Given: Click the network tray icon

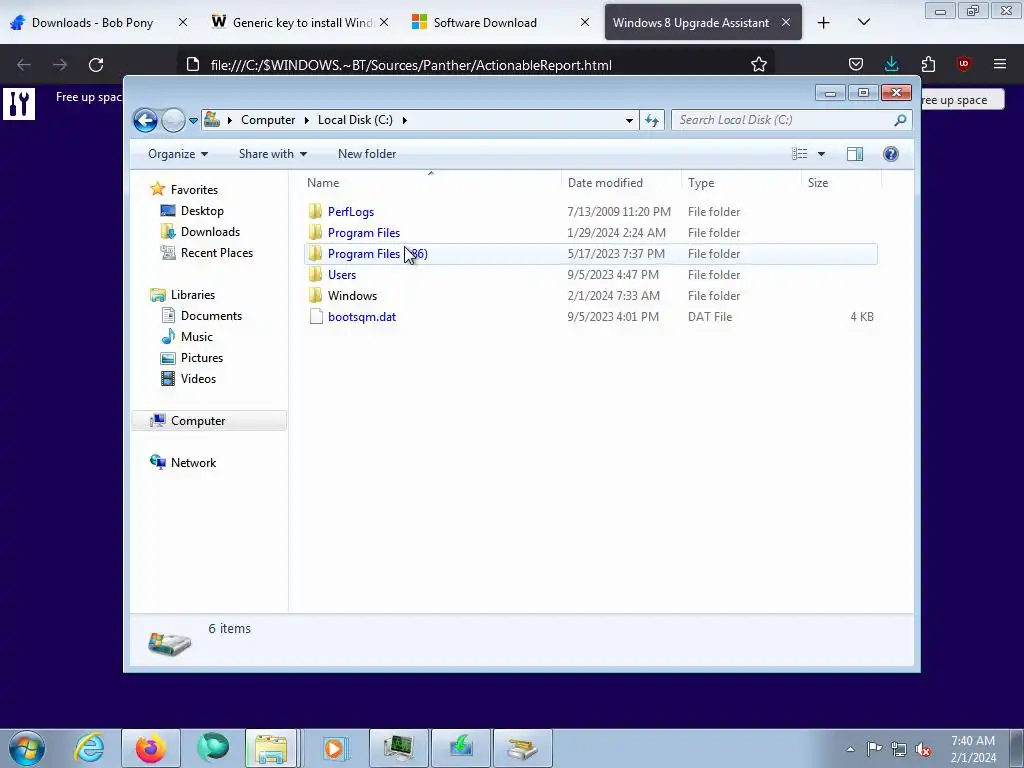Looking at the screenshot, I should (x=899, y=749).
